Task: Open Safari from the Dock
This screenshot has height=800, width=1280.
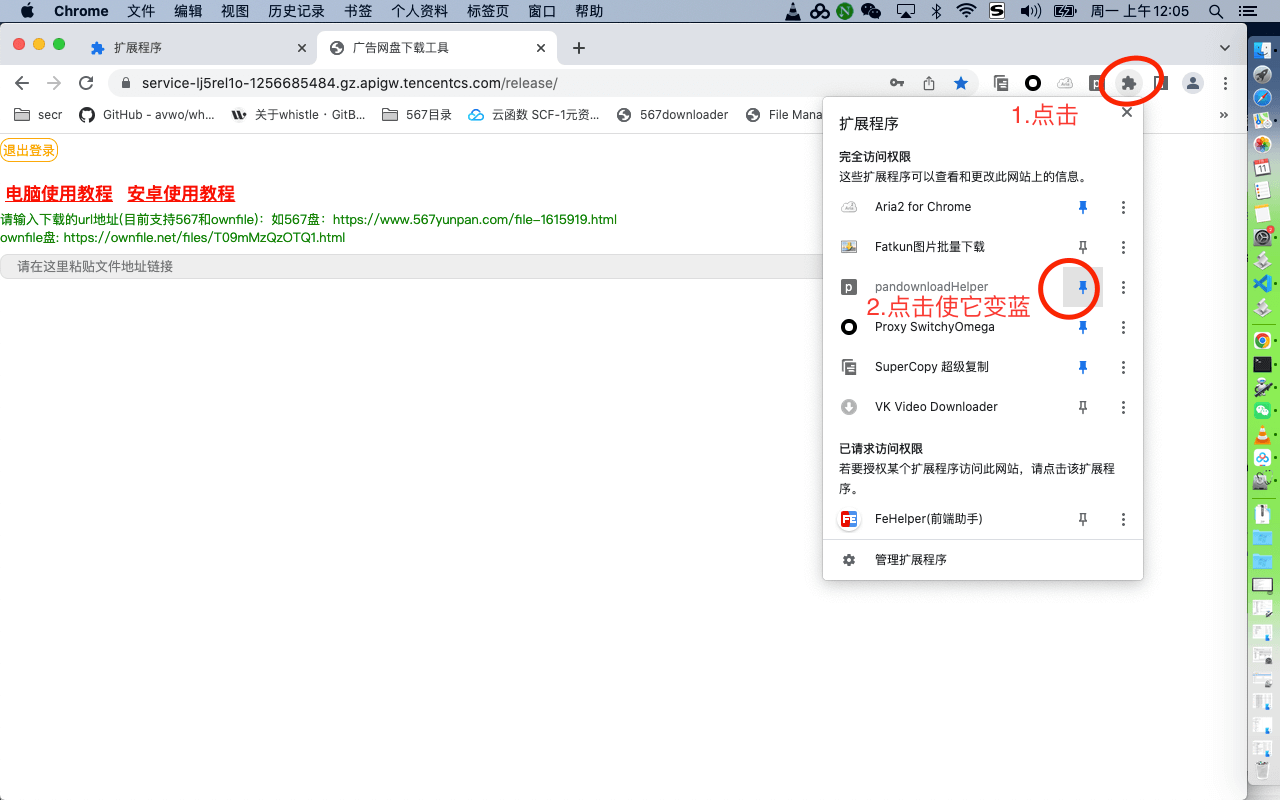Action: coord(1263,97)
